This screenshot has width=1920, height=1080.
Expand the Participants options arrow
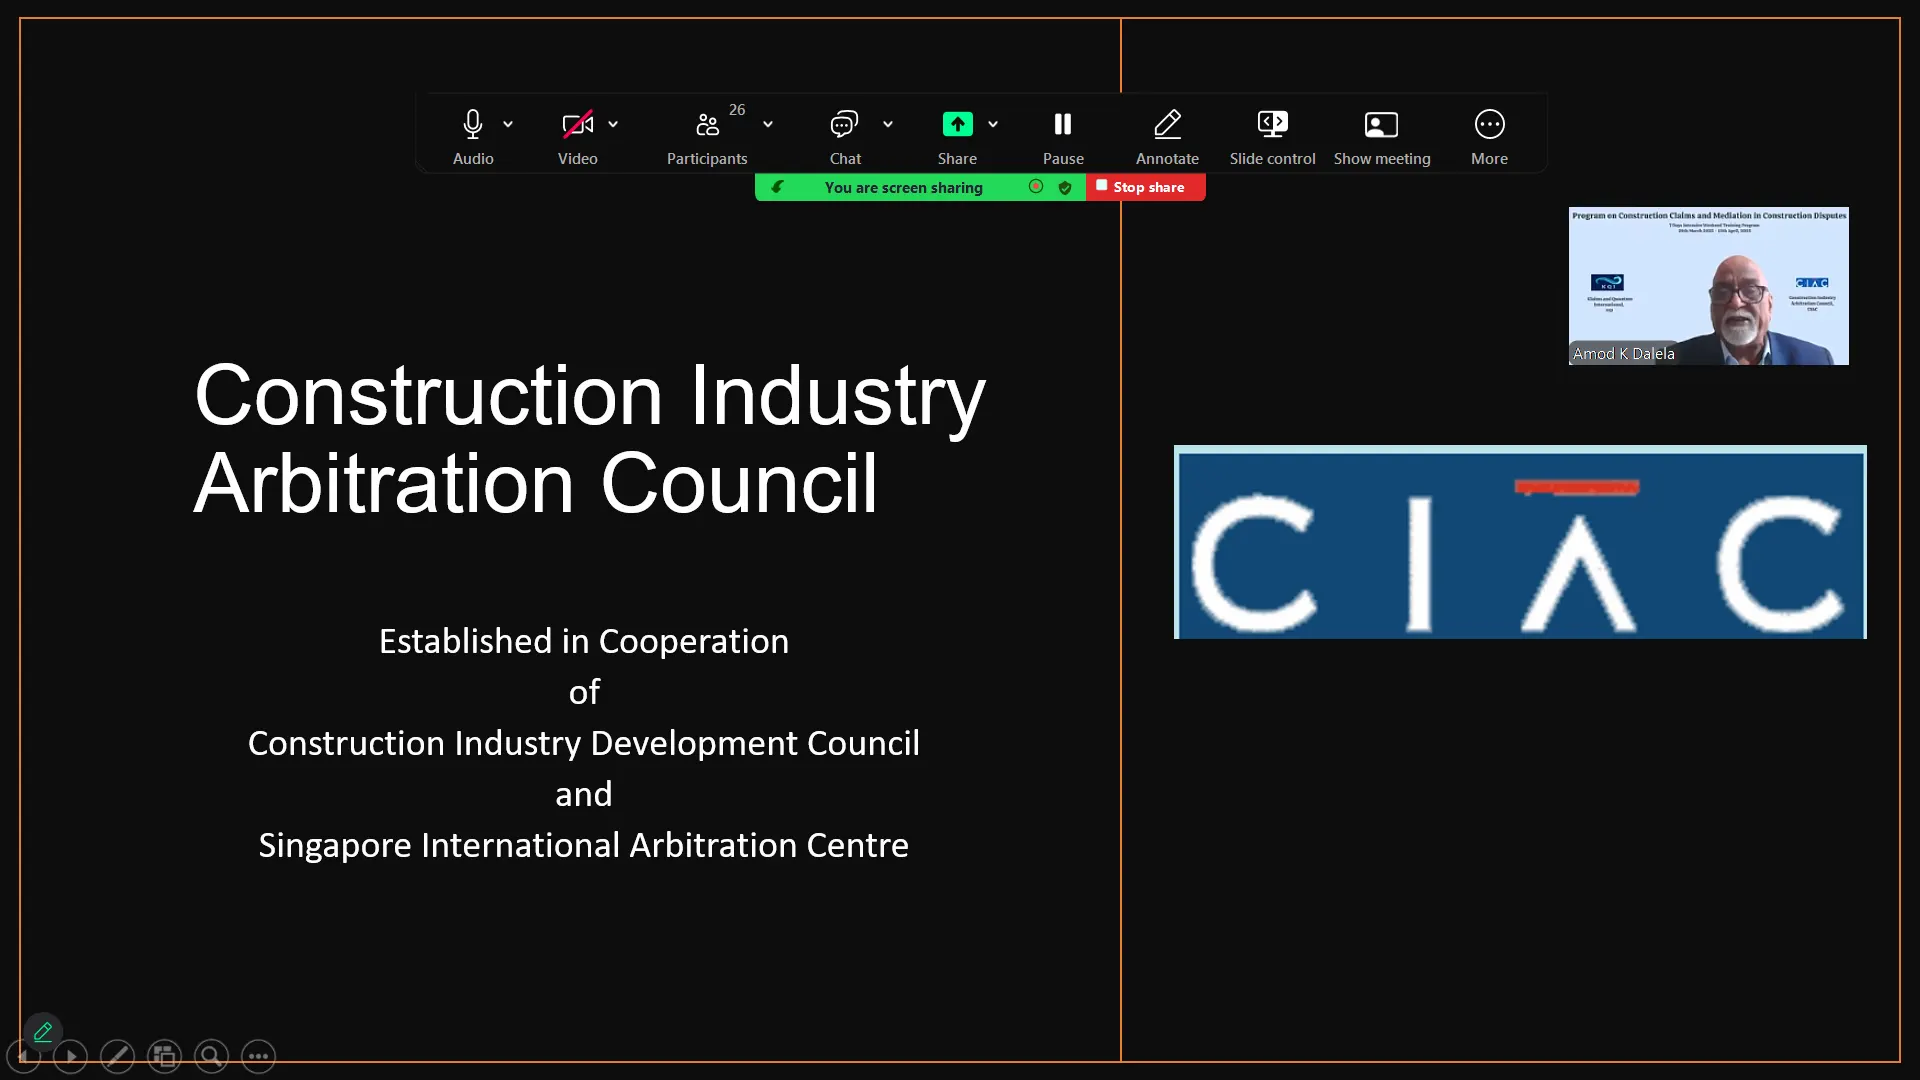coord(768,124)
